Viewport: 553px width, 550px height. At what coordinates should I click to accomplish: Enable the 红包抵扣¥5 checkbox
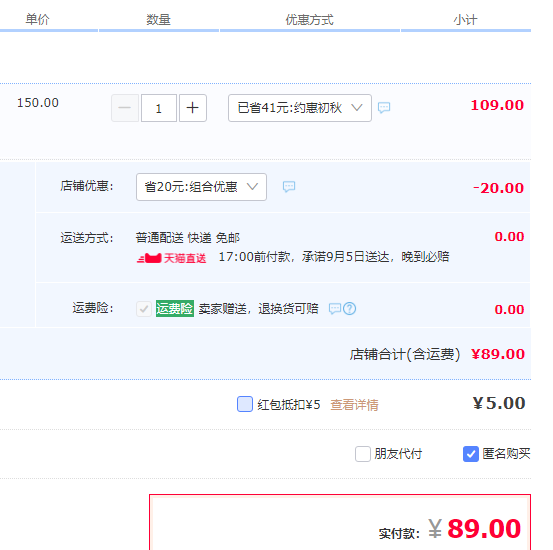[x=245, y=404]
